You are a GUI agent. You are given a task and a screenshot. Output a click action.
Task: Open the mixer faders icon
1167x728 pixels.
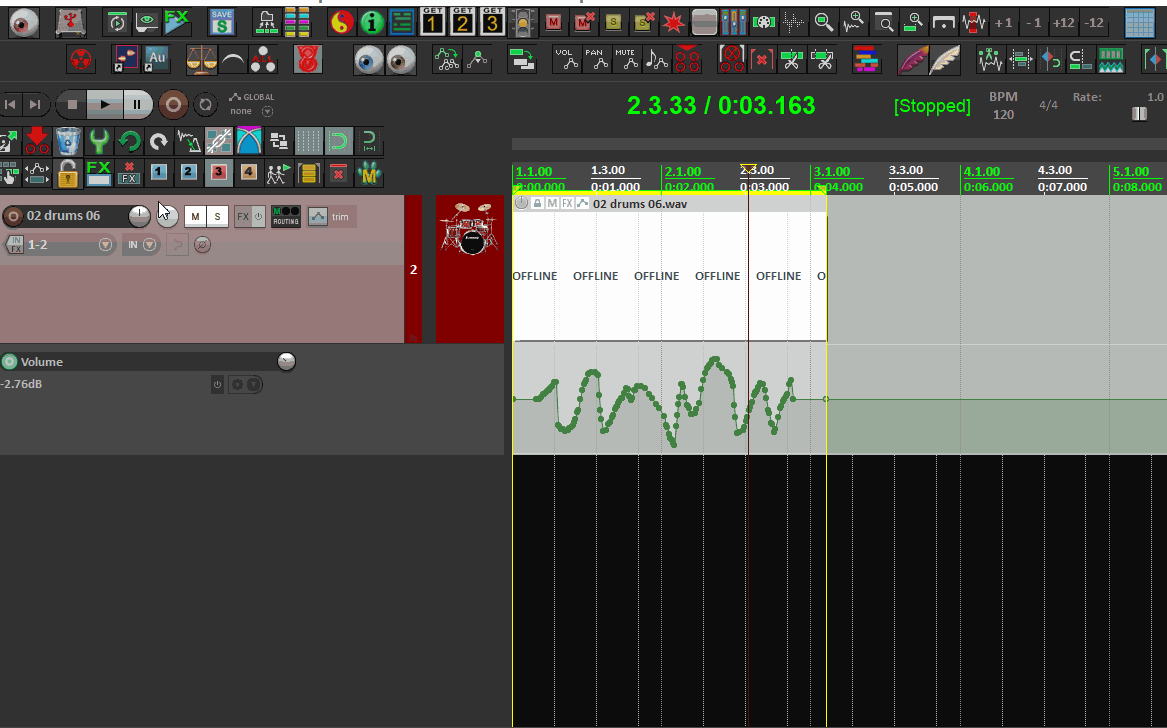pyautogui.click(x=734, y=23)
